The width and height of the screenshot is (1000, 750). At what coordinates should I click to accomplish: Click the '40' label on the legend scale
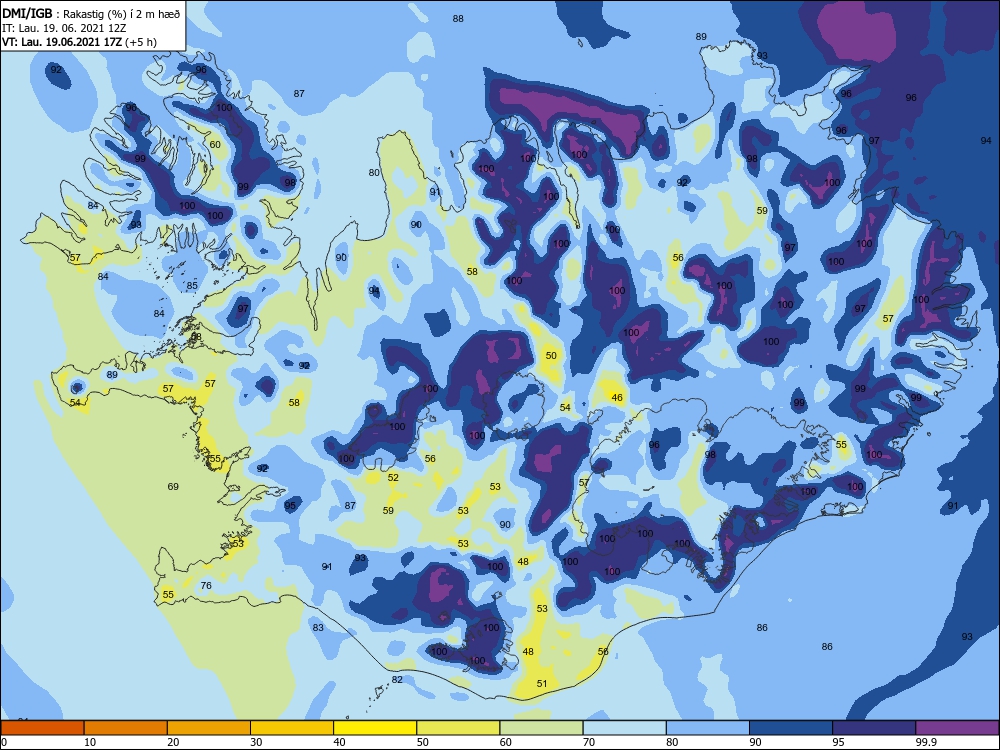coord(339,742)
